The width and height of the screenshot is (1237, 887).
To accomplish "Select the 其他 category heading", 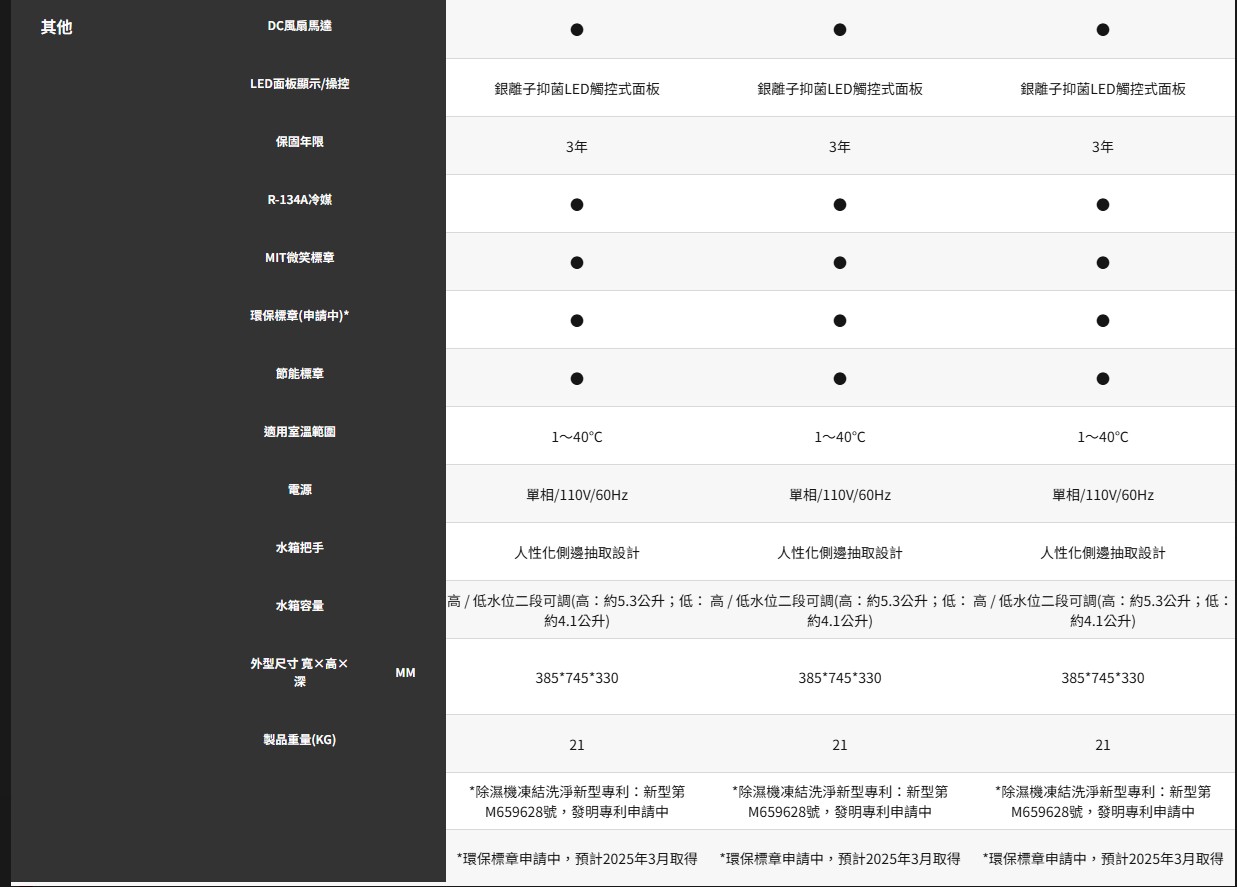I will (x=56, y=27).
